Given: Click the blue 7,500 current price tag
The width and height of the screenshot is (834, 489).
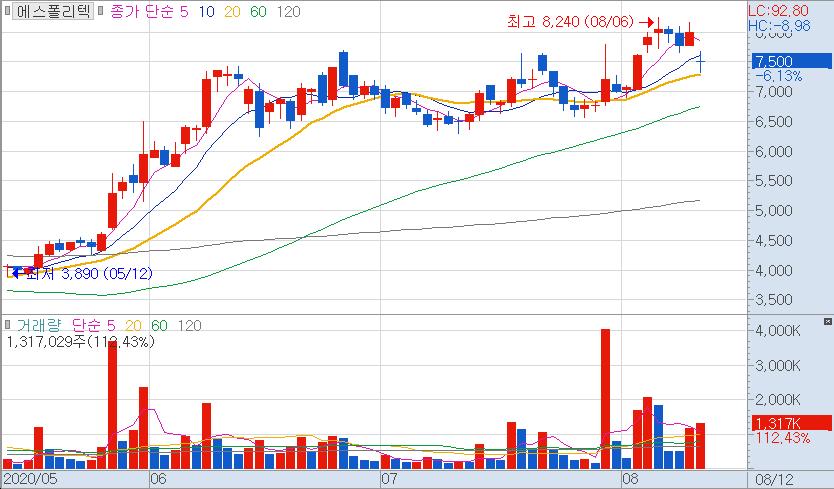Looking at the screenshot, I should click(x=791, y=61).
